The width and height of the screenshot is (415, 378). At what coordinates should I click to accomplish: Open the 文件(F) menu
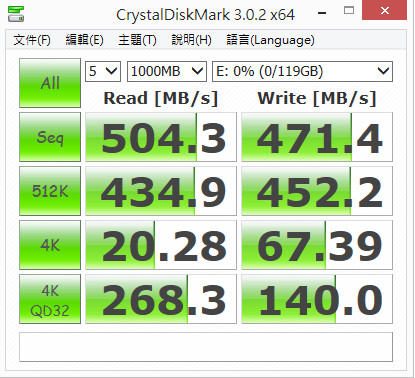32,40
